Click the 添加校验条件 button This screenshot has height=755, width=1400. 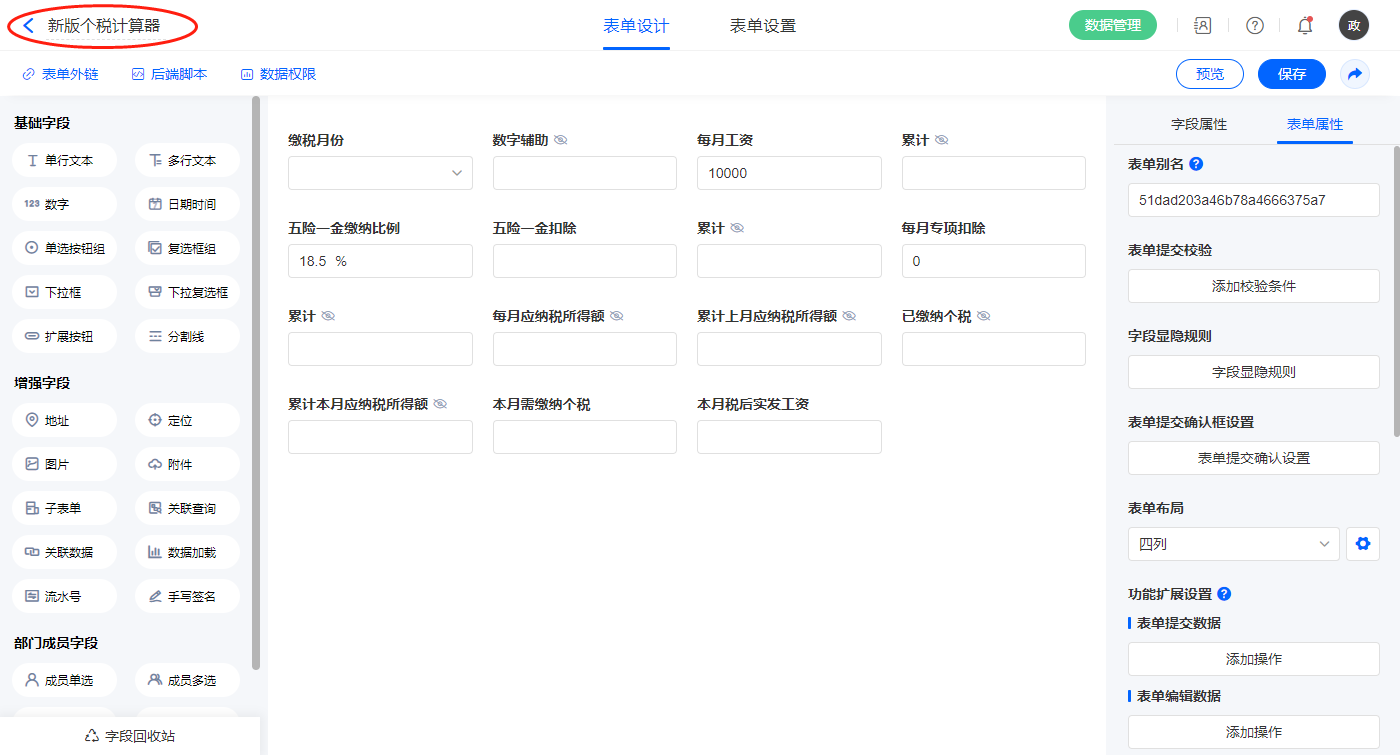[1253, 286]
